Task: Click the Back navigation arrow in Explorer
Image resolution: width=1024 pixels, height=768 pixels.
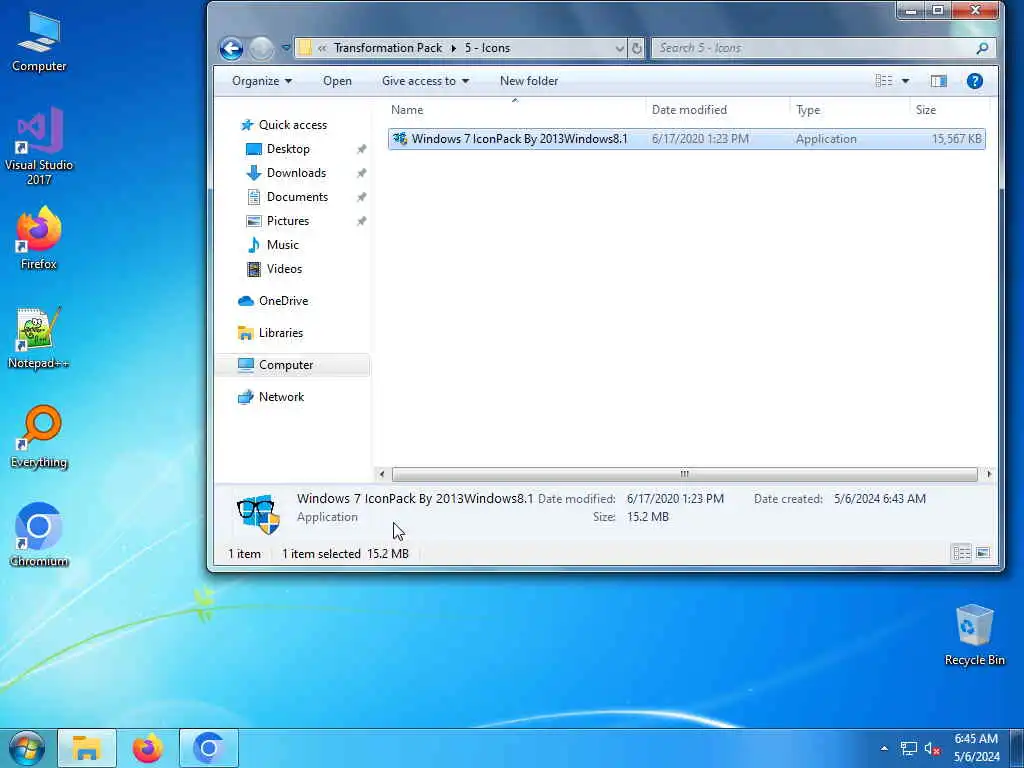Action: coord(231,48)
